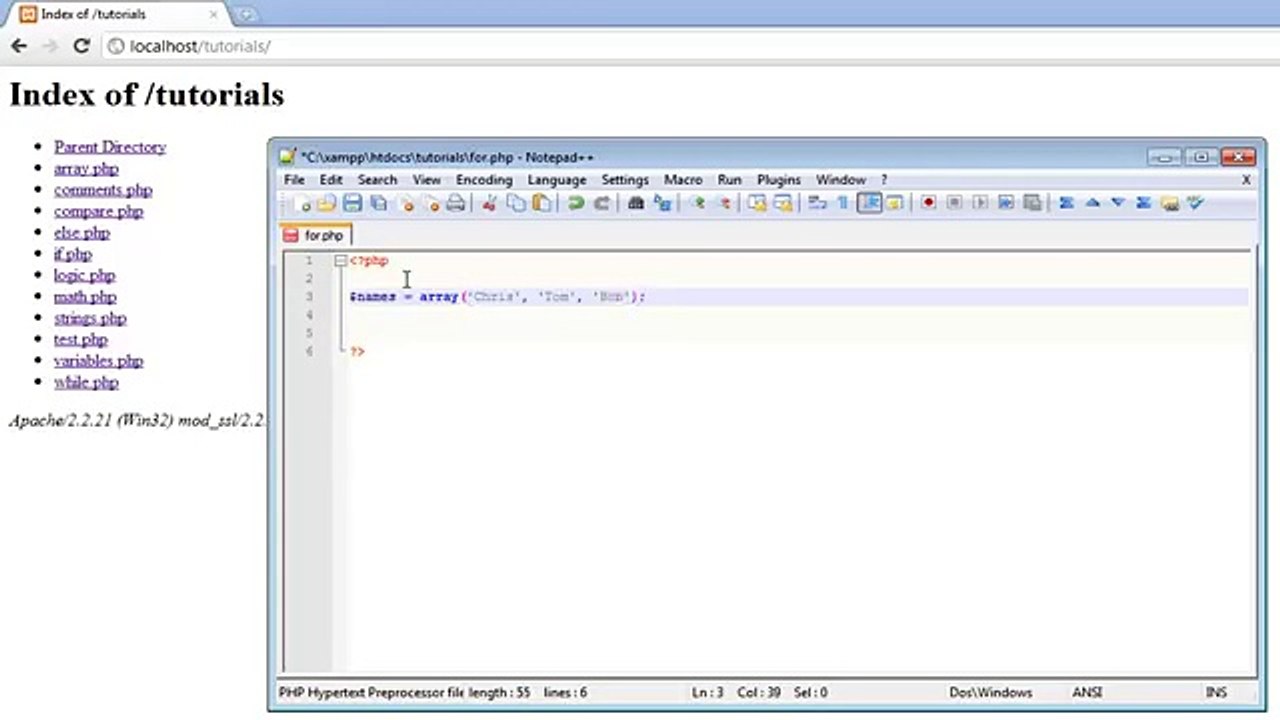
Task: Toggle Show All Characters paragraph icon
Action: click(x=842, y=203)
